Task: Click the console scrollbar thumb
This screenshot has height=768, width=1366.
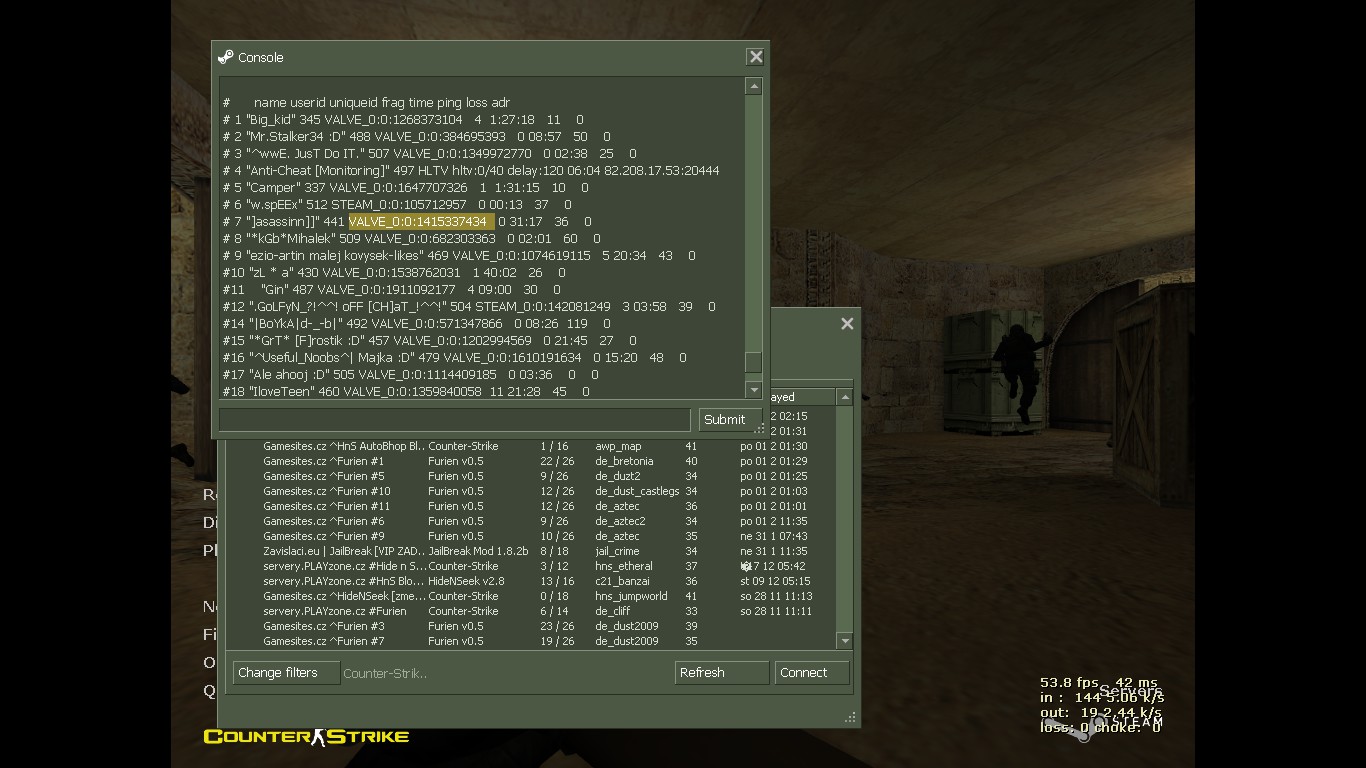Action: coord(754,363)
